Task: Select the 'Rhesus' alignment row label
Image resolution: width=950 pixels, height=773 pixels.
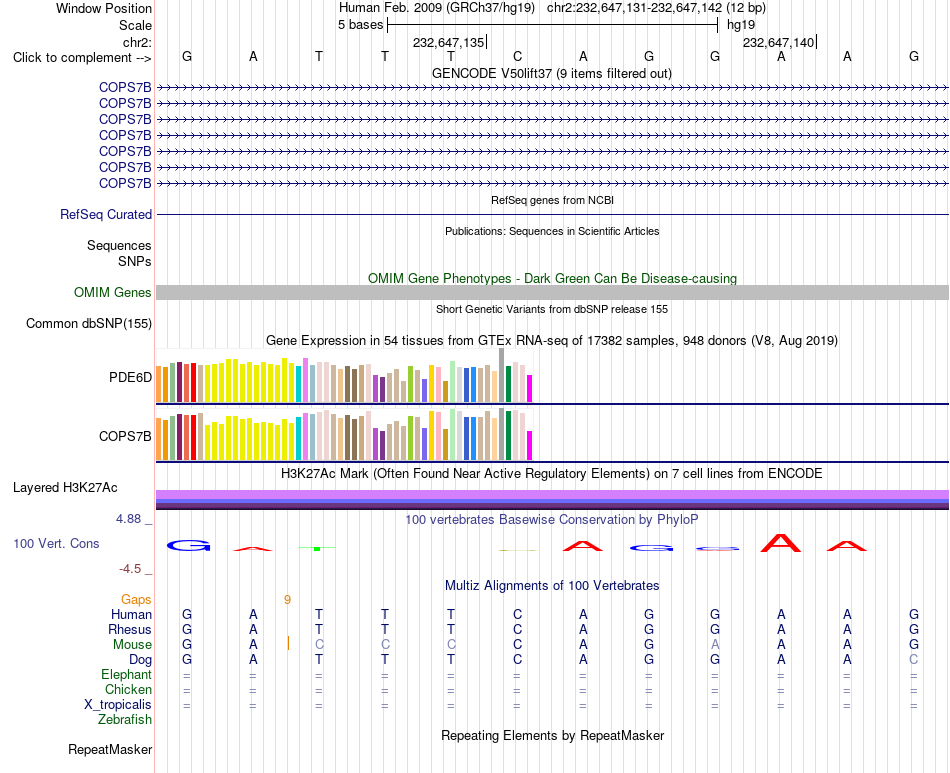Action: (x=130, y=629)
